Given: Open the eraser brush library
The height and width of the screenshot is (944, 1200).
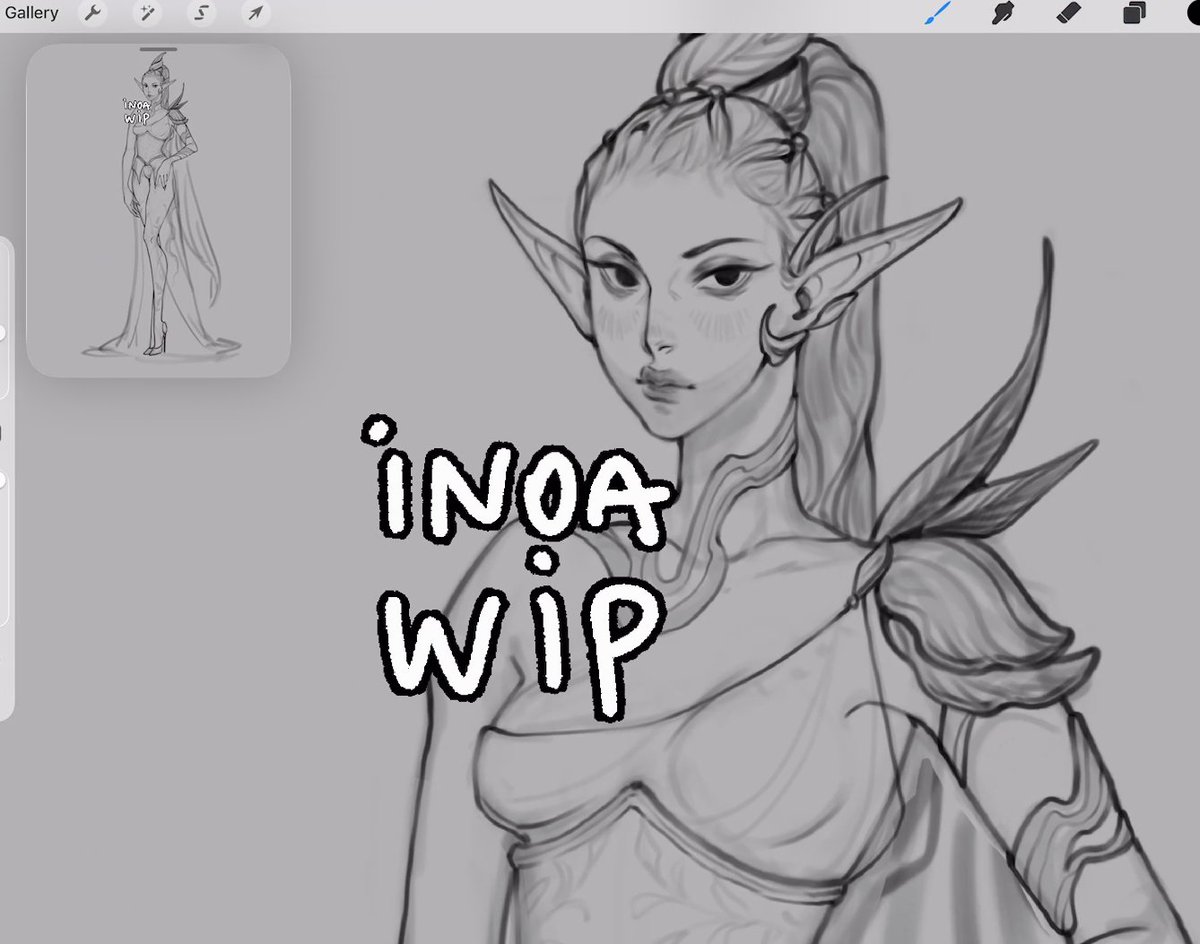Looking at the screenshot, I should coord(1068,13).
